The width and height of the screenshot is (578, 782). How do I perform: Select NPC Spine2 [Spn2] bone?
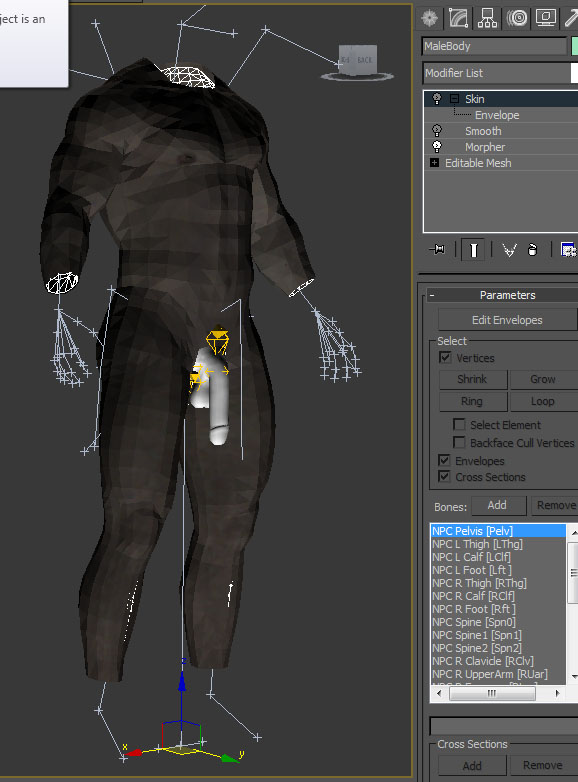click(498, 648)
